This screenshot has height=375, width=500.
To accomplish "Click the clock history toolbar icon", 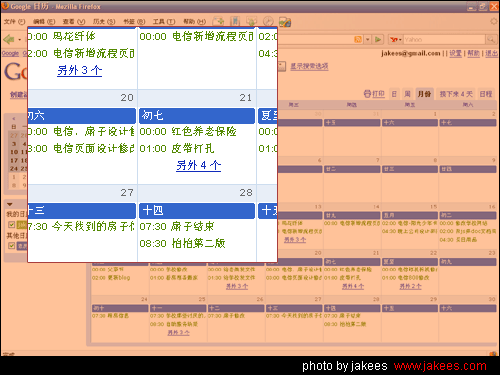I will [x=268, y=22].
